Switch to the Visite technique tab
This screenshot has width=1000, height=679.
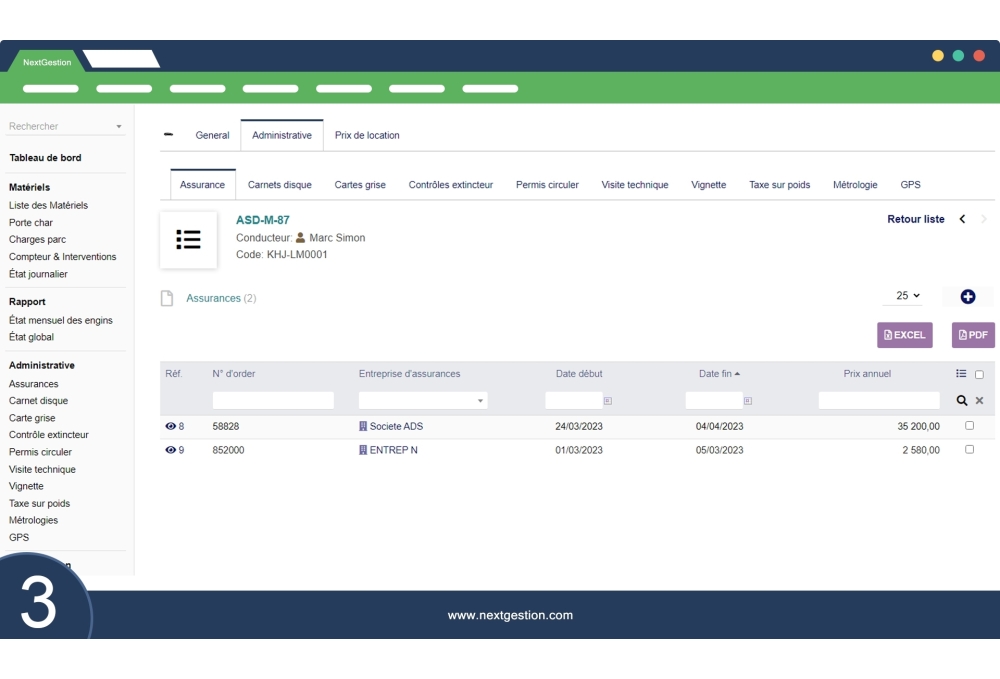[x=634, y=185]
